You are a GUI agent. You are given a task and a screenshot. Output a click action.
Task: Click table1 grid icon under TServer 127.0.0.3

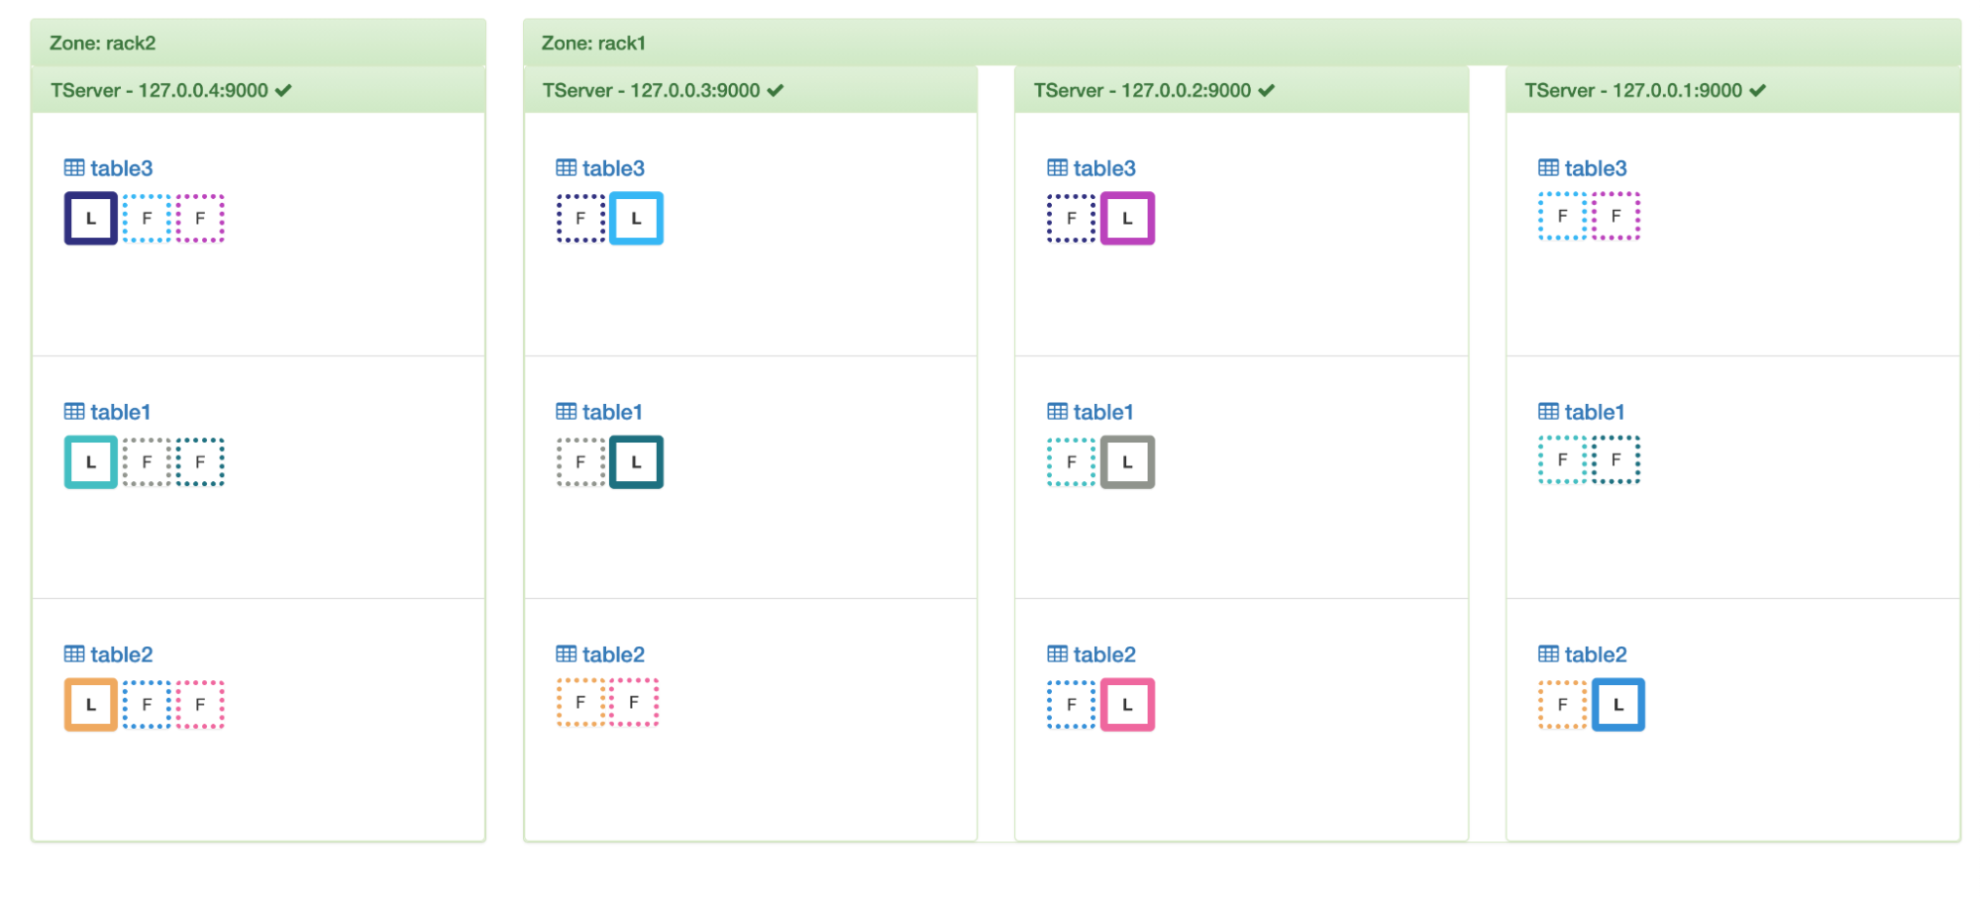[x=566, y=412]
